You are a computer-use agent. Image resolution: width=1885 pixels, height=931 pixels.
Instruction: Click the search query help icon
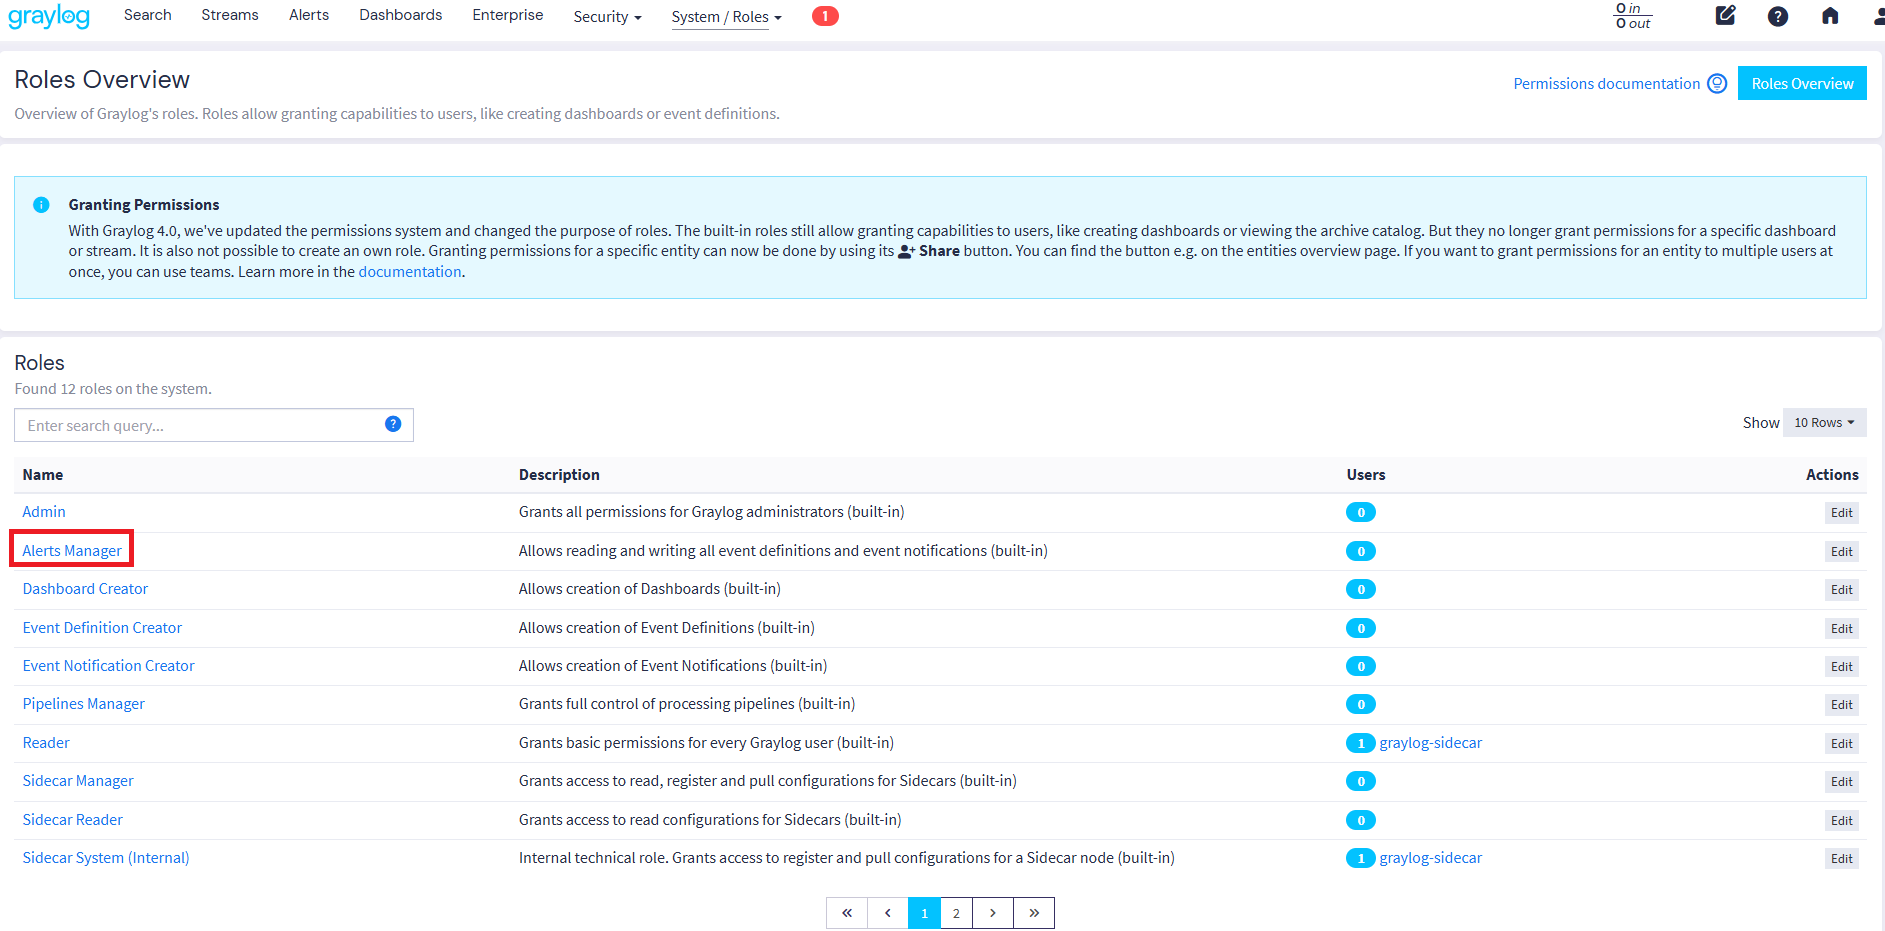click(393, 424)
